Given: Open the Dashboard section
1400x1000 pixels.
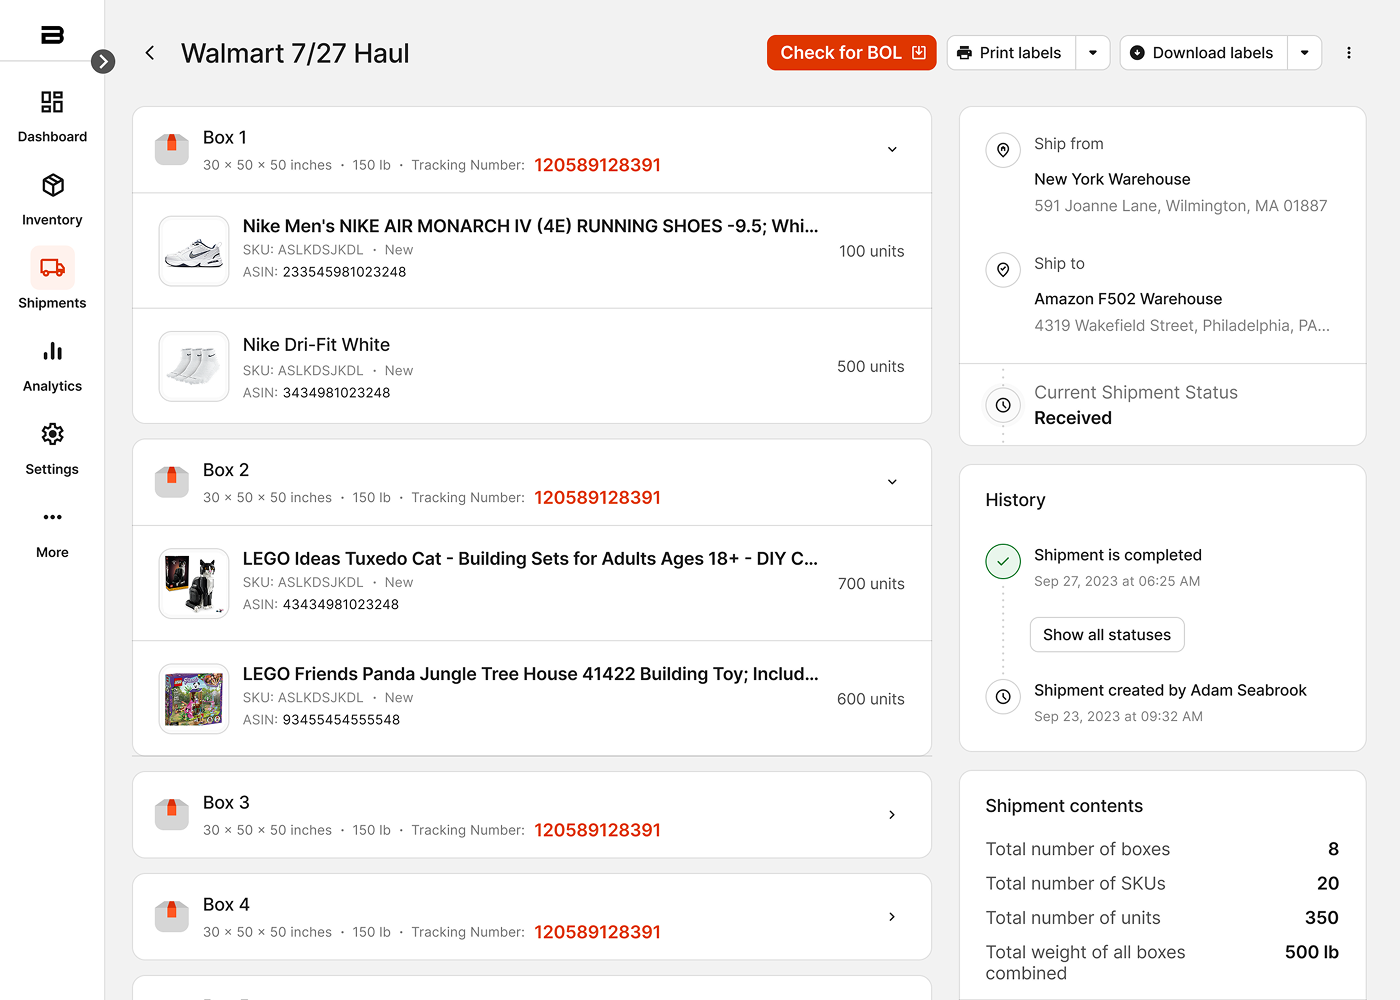Looking at the screenshot, I should (x=52, y=116).
